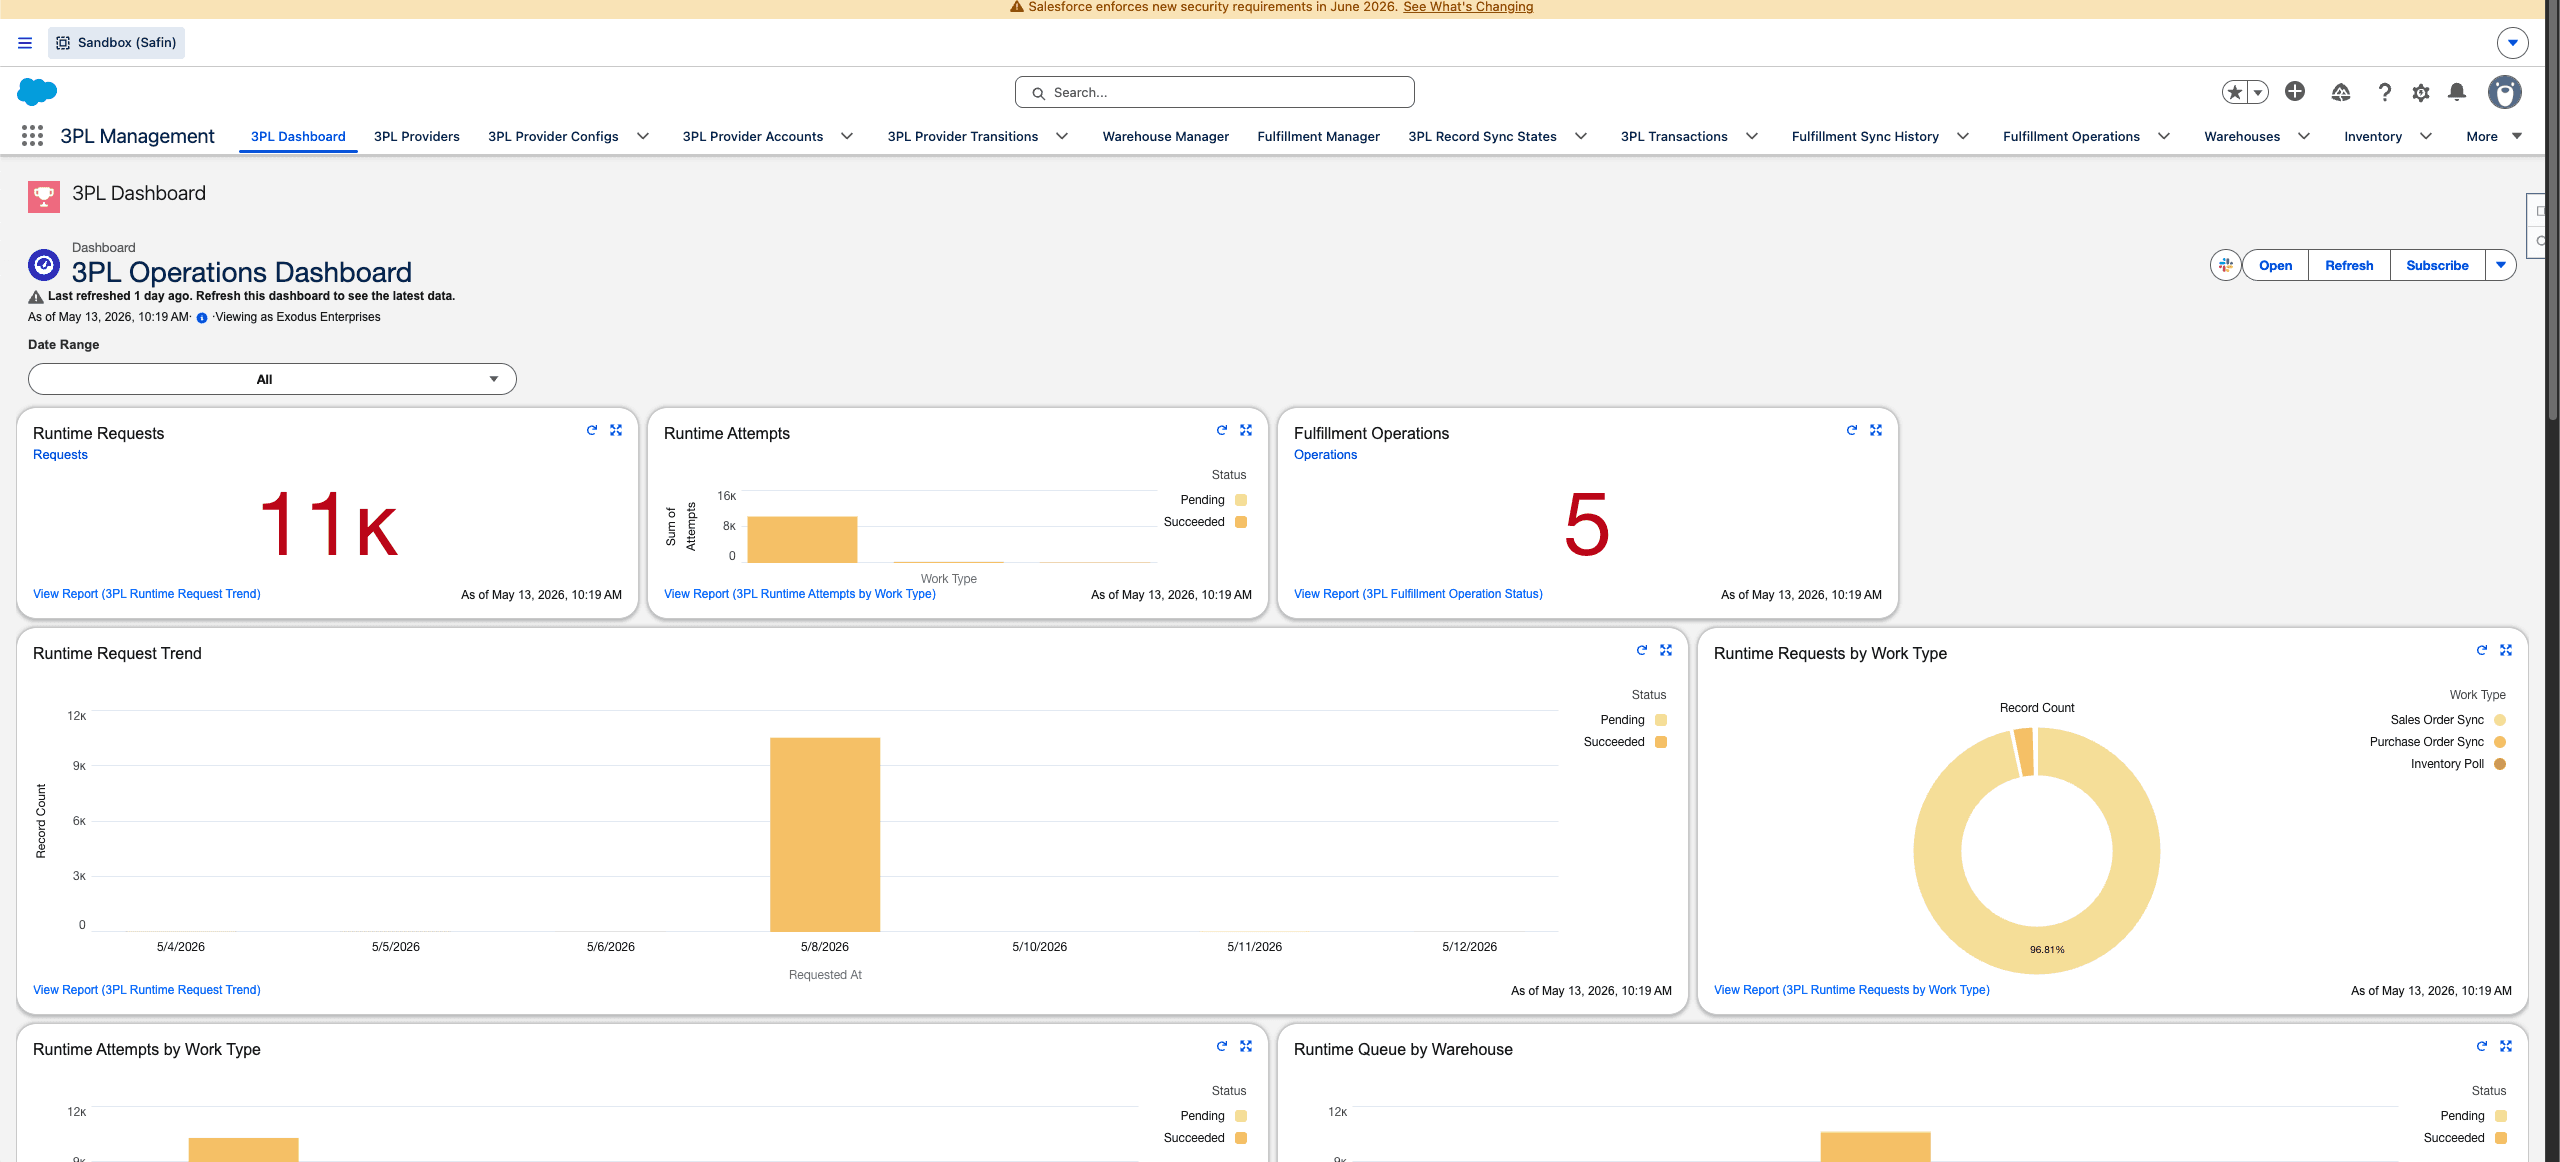The height and width of the screenshot is (1162, 2560).
Task: Follow the See What's Changing link
Action: [1468, 7]
